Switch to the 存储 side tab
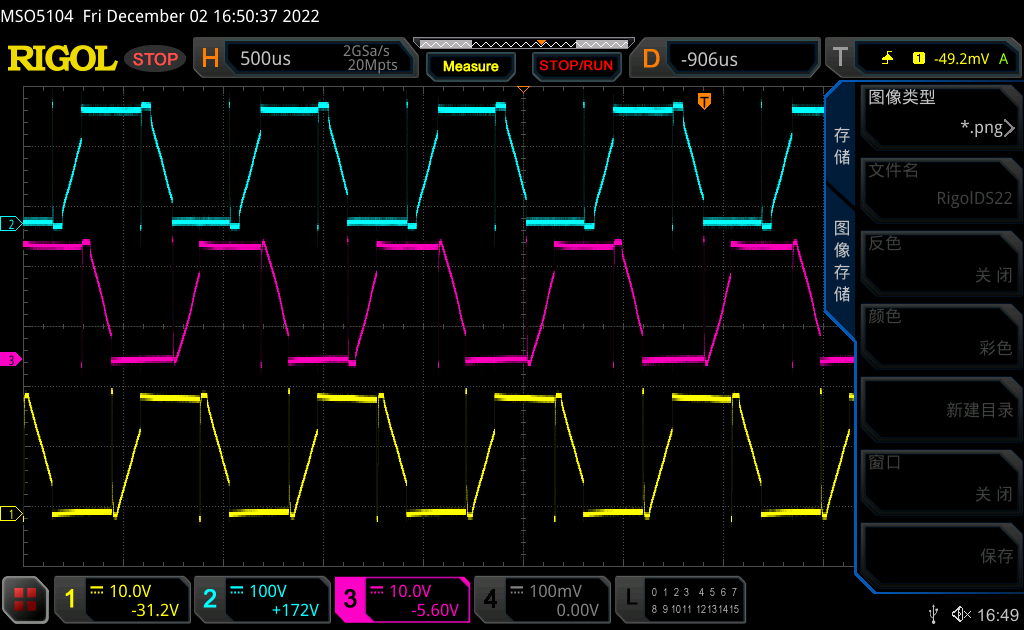Viewport: 1024px width, 630px height. tap(842, 146)
